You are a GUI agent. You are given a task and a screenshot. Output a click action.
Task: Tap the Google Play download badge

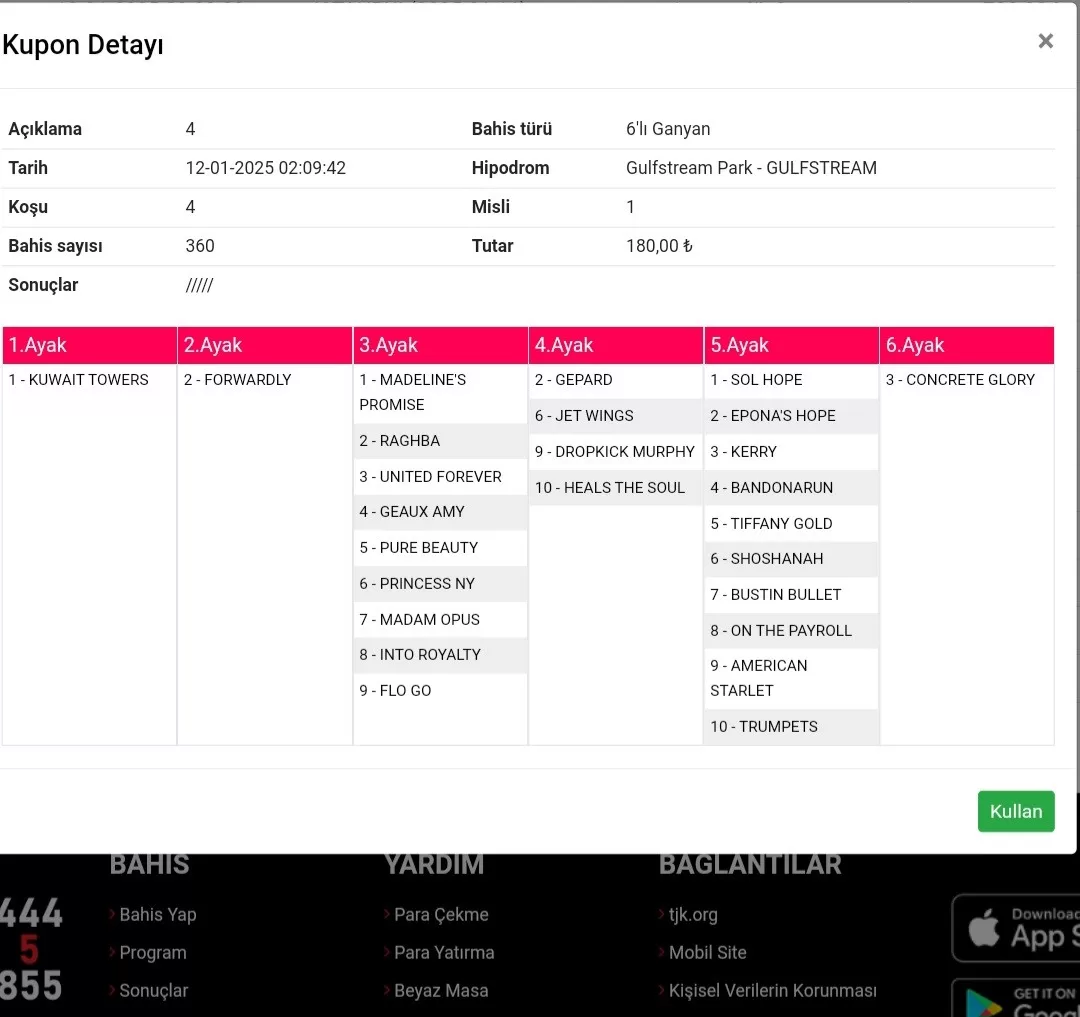[x=1016, y=1000]
